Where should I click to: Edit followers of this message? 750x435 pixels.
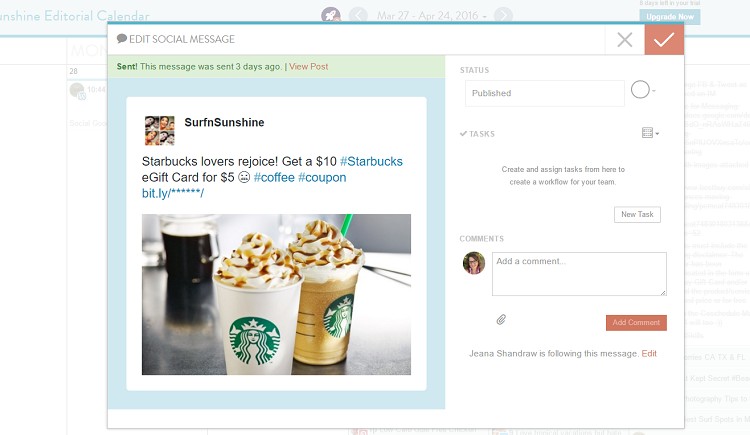pyautogui.click(x=649, y=354)
